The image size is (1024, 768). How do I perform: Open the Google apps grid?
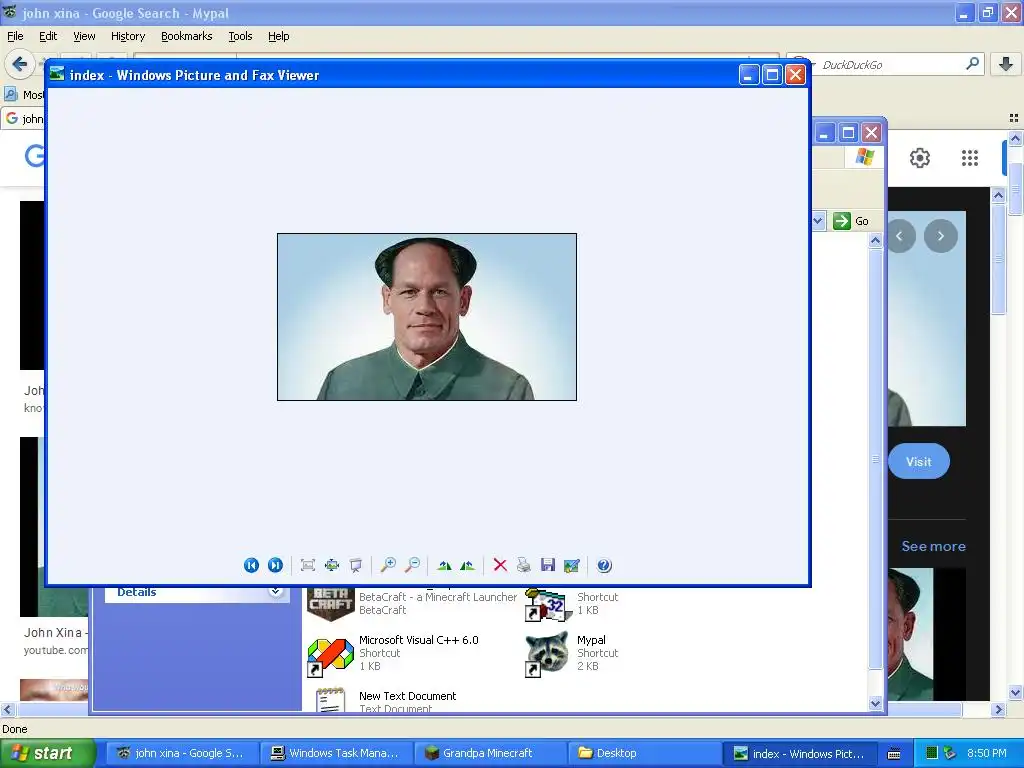click(970, 158)
